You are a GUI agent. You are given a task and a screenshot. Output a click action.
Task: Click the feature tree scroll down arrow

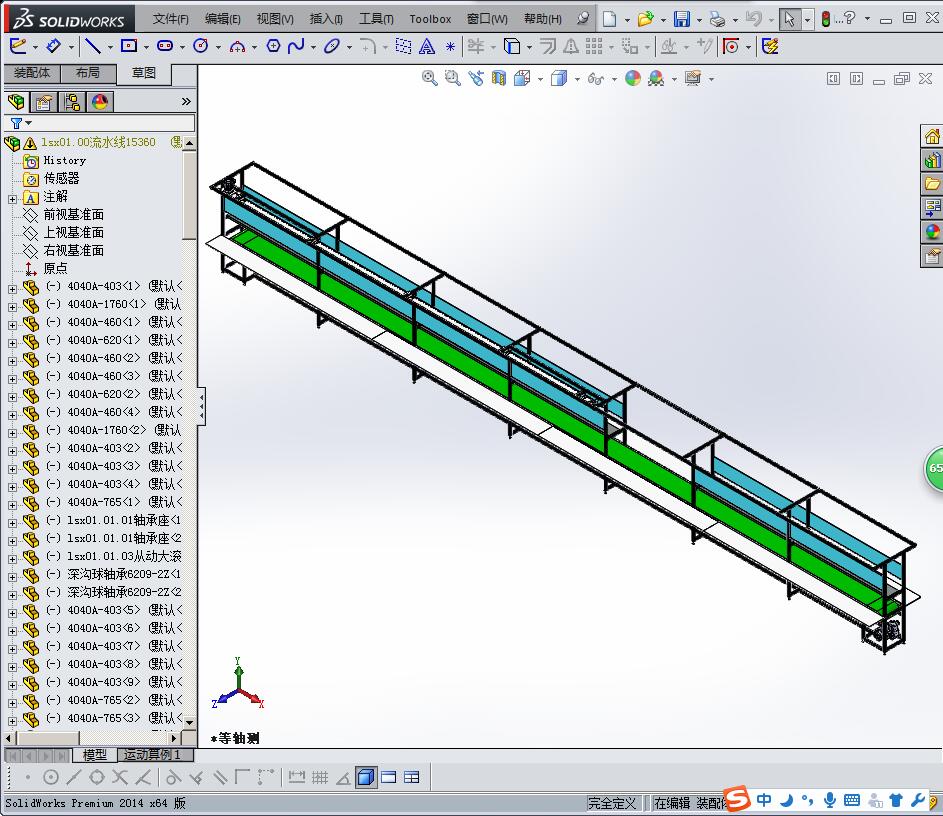189,722
